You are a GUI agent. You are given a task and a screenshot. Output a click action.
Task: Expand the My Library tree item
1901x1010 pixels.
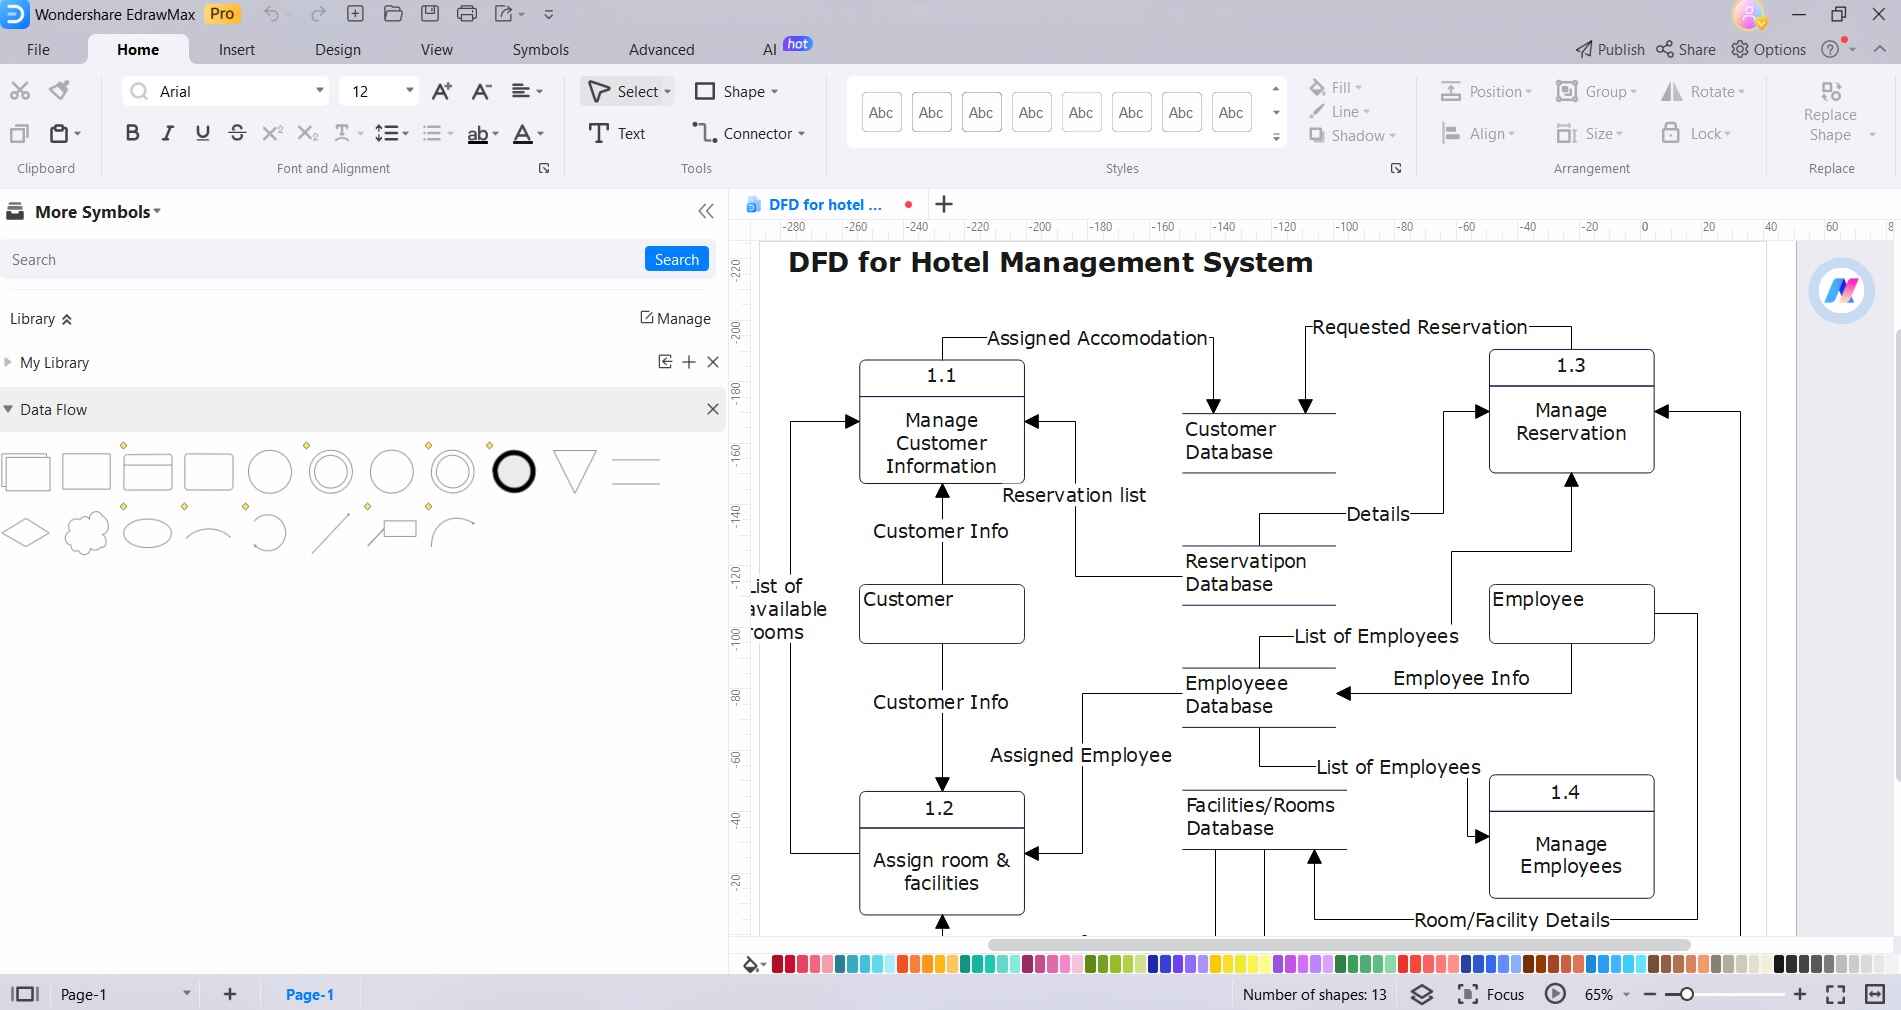point(8,362)
